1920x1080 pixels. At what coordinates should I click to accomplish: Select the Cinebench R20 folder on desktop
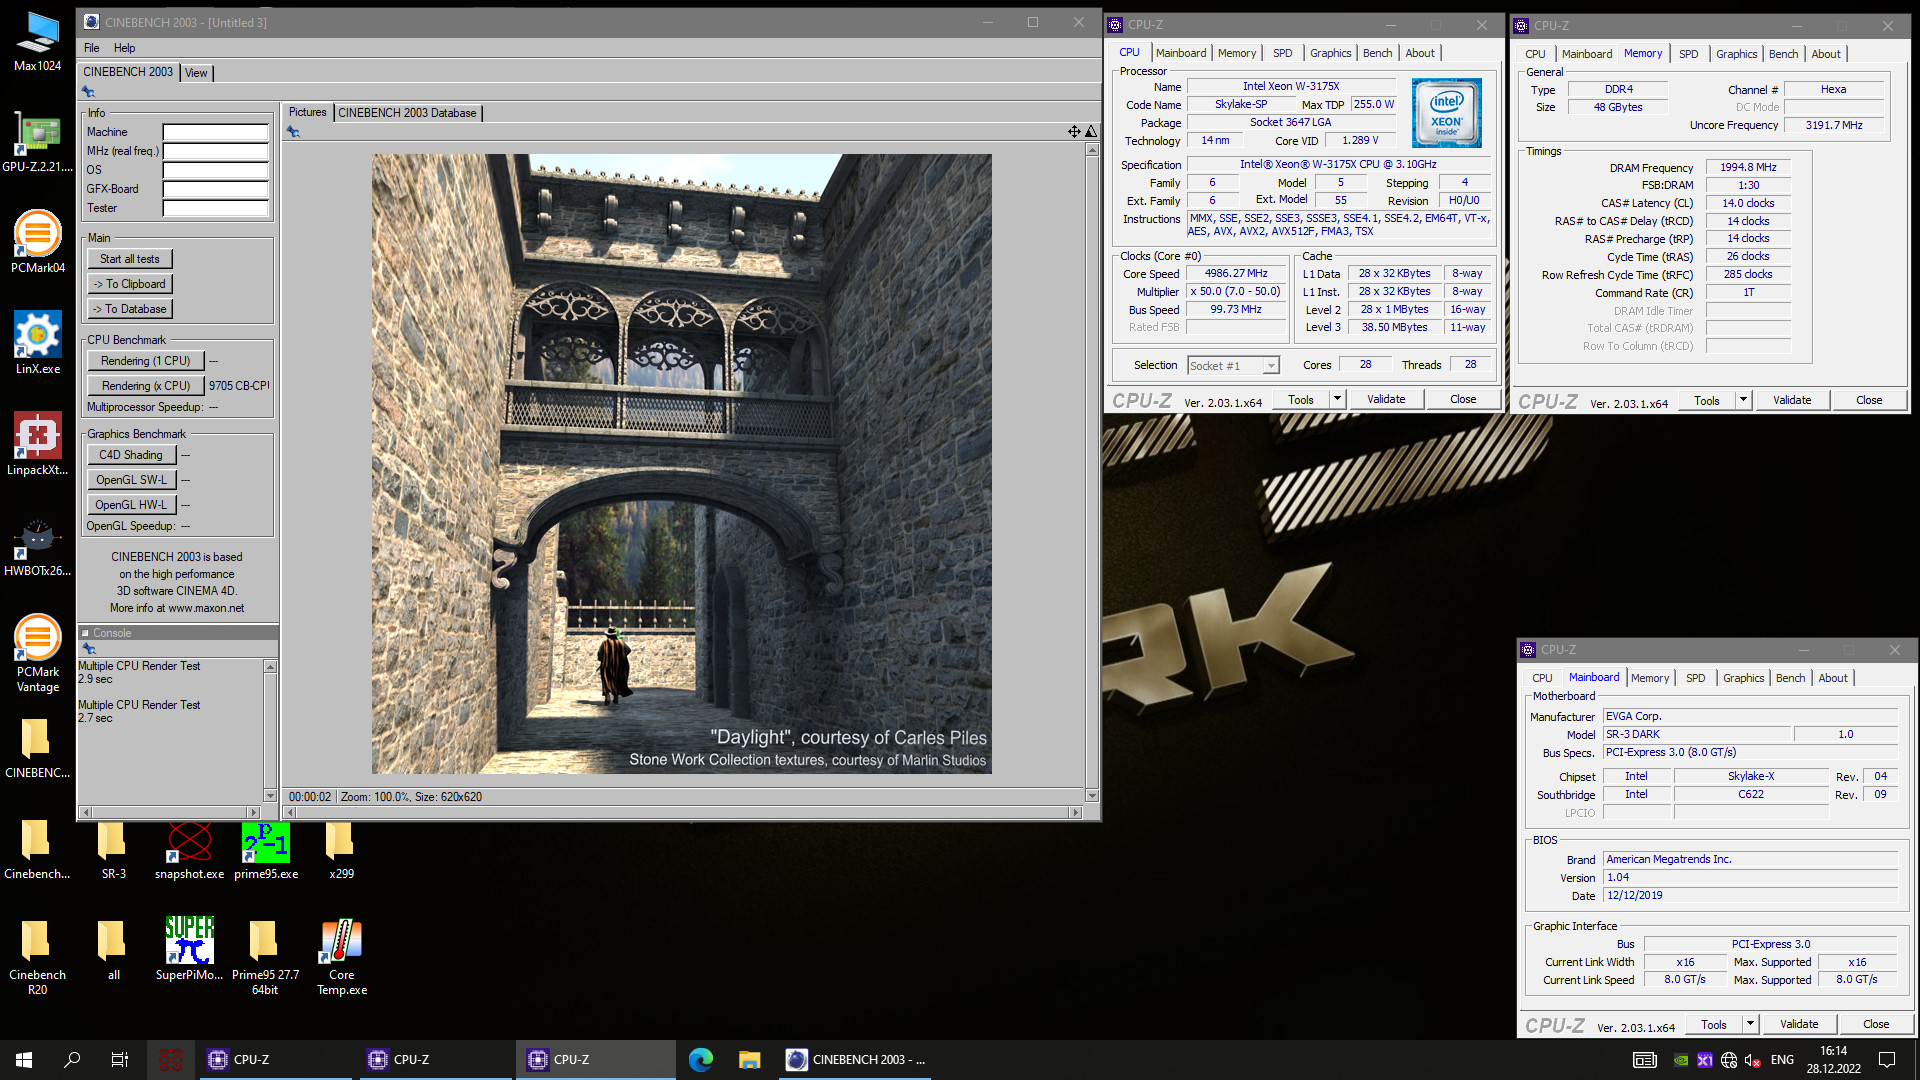(x=37, y=956)
